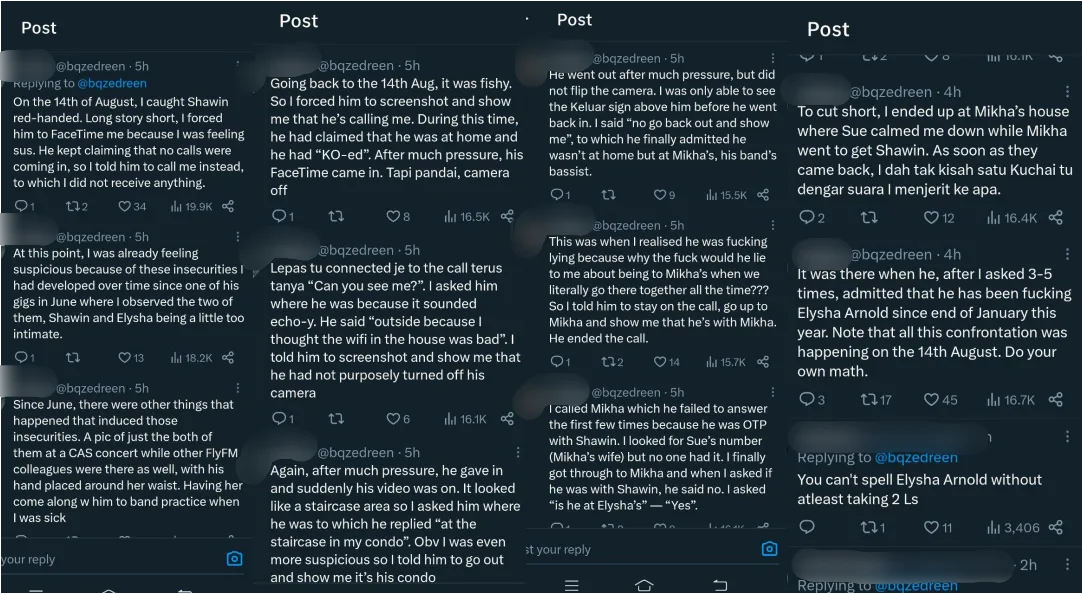The image size is (1082, 594).
Task: Like the tweet with 13 likes
Action: coord(125,357)
